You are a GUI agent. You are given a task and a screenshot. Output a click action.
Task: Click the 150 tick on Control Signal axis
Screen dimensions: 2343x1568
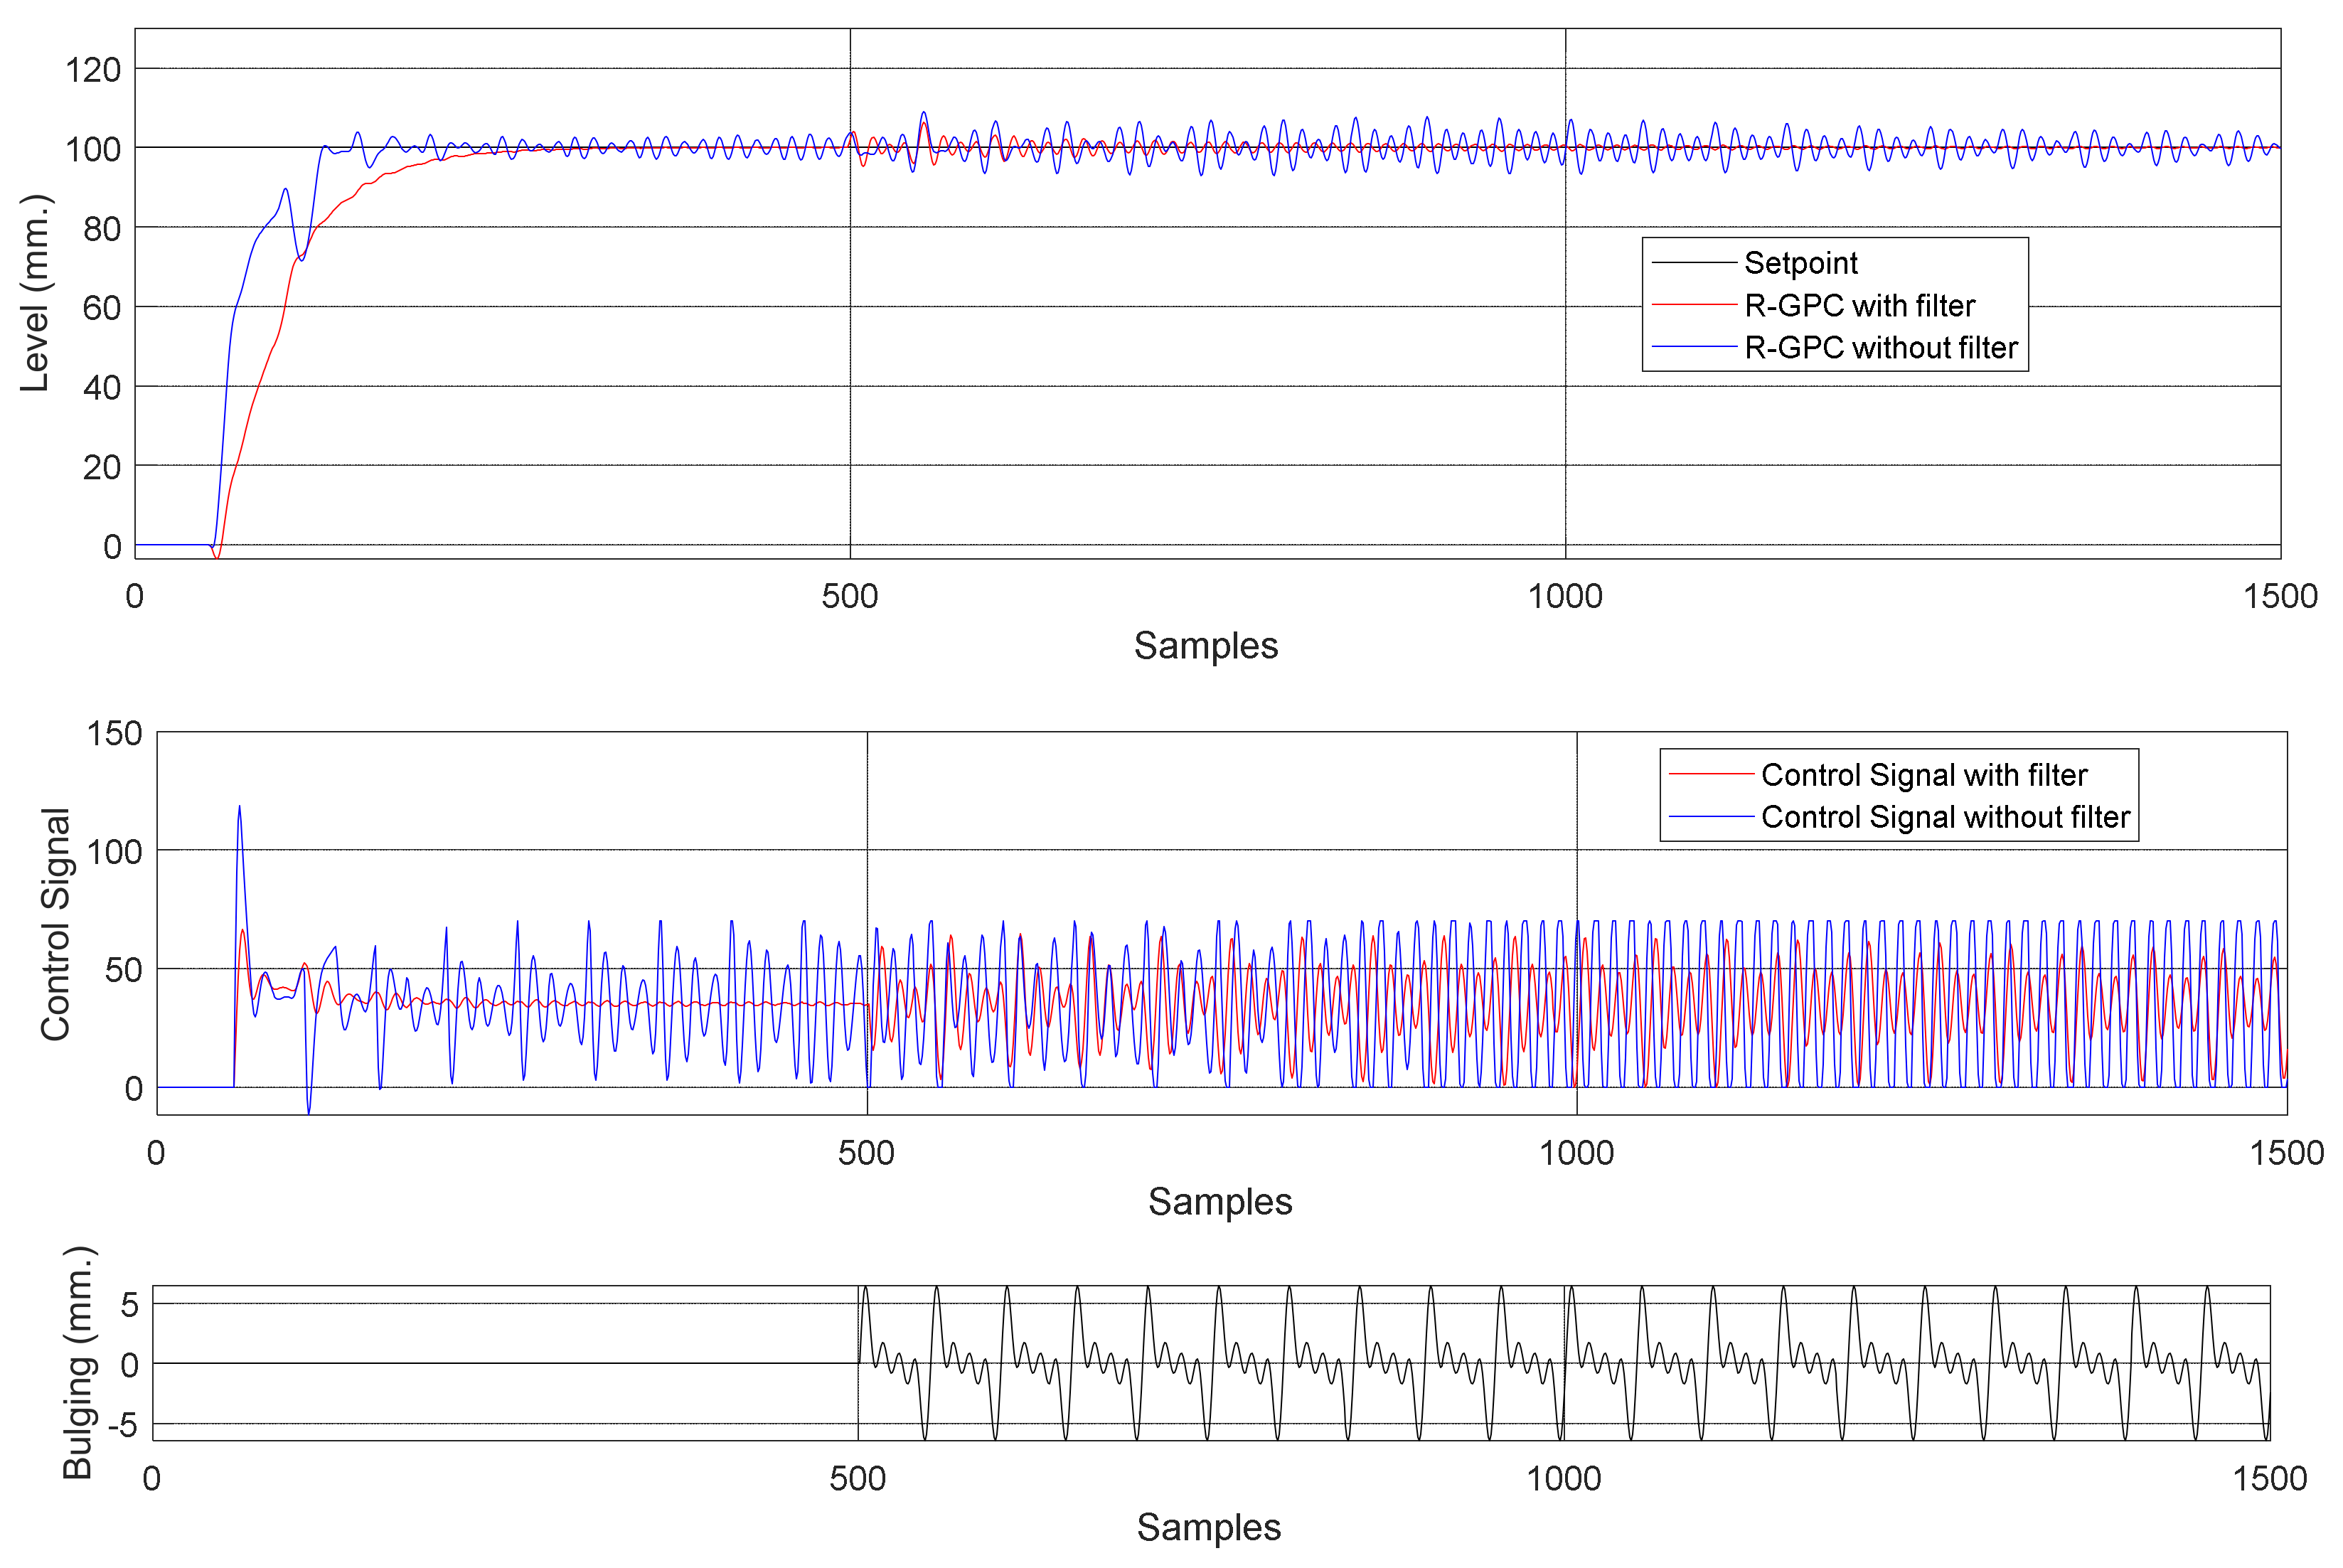[x=114, y=734]
